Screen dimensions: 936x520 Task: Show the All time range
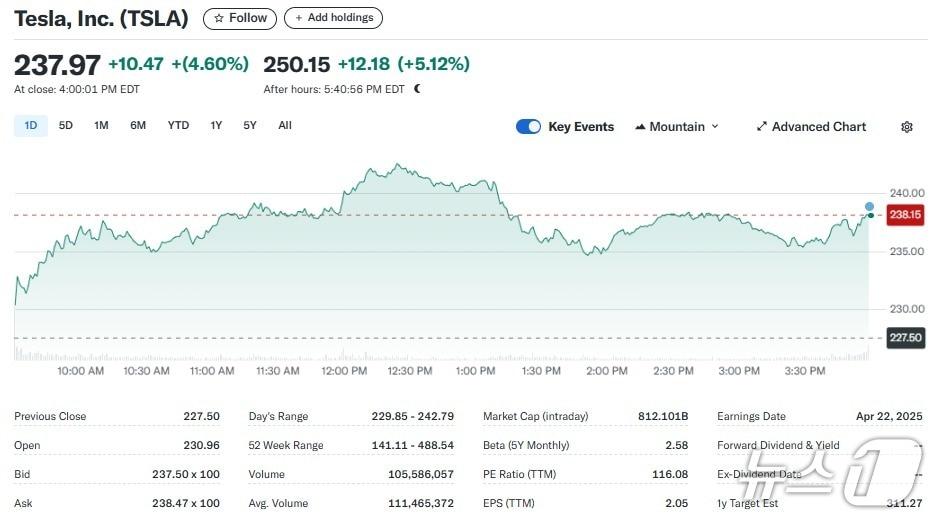(x=285, y=126)
